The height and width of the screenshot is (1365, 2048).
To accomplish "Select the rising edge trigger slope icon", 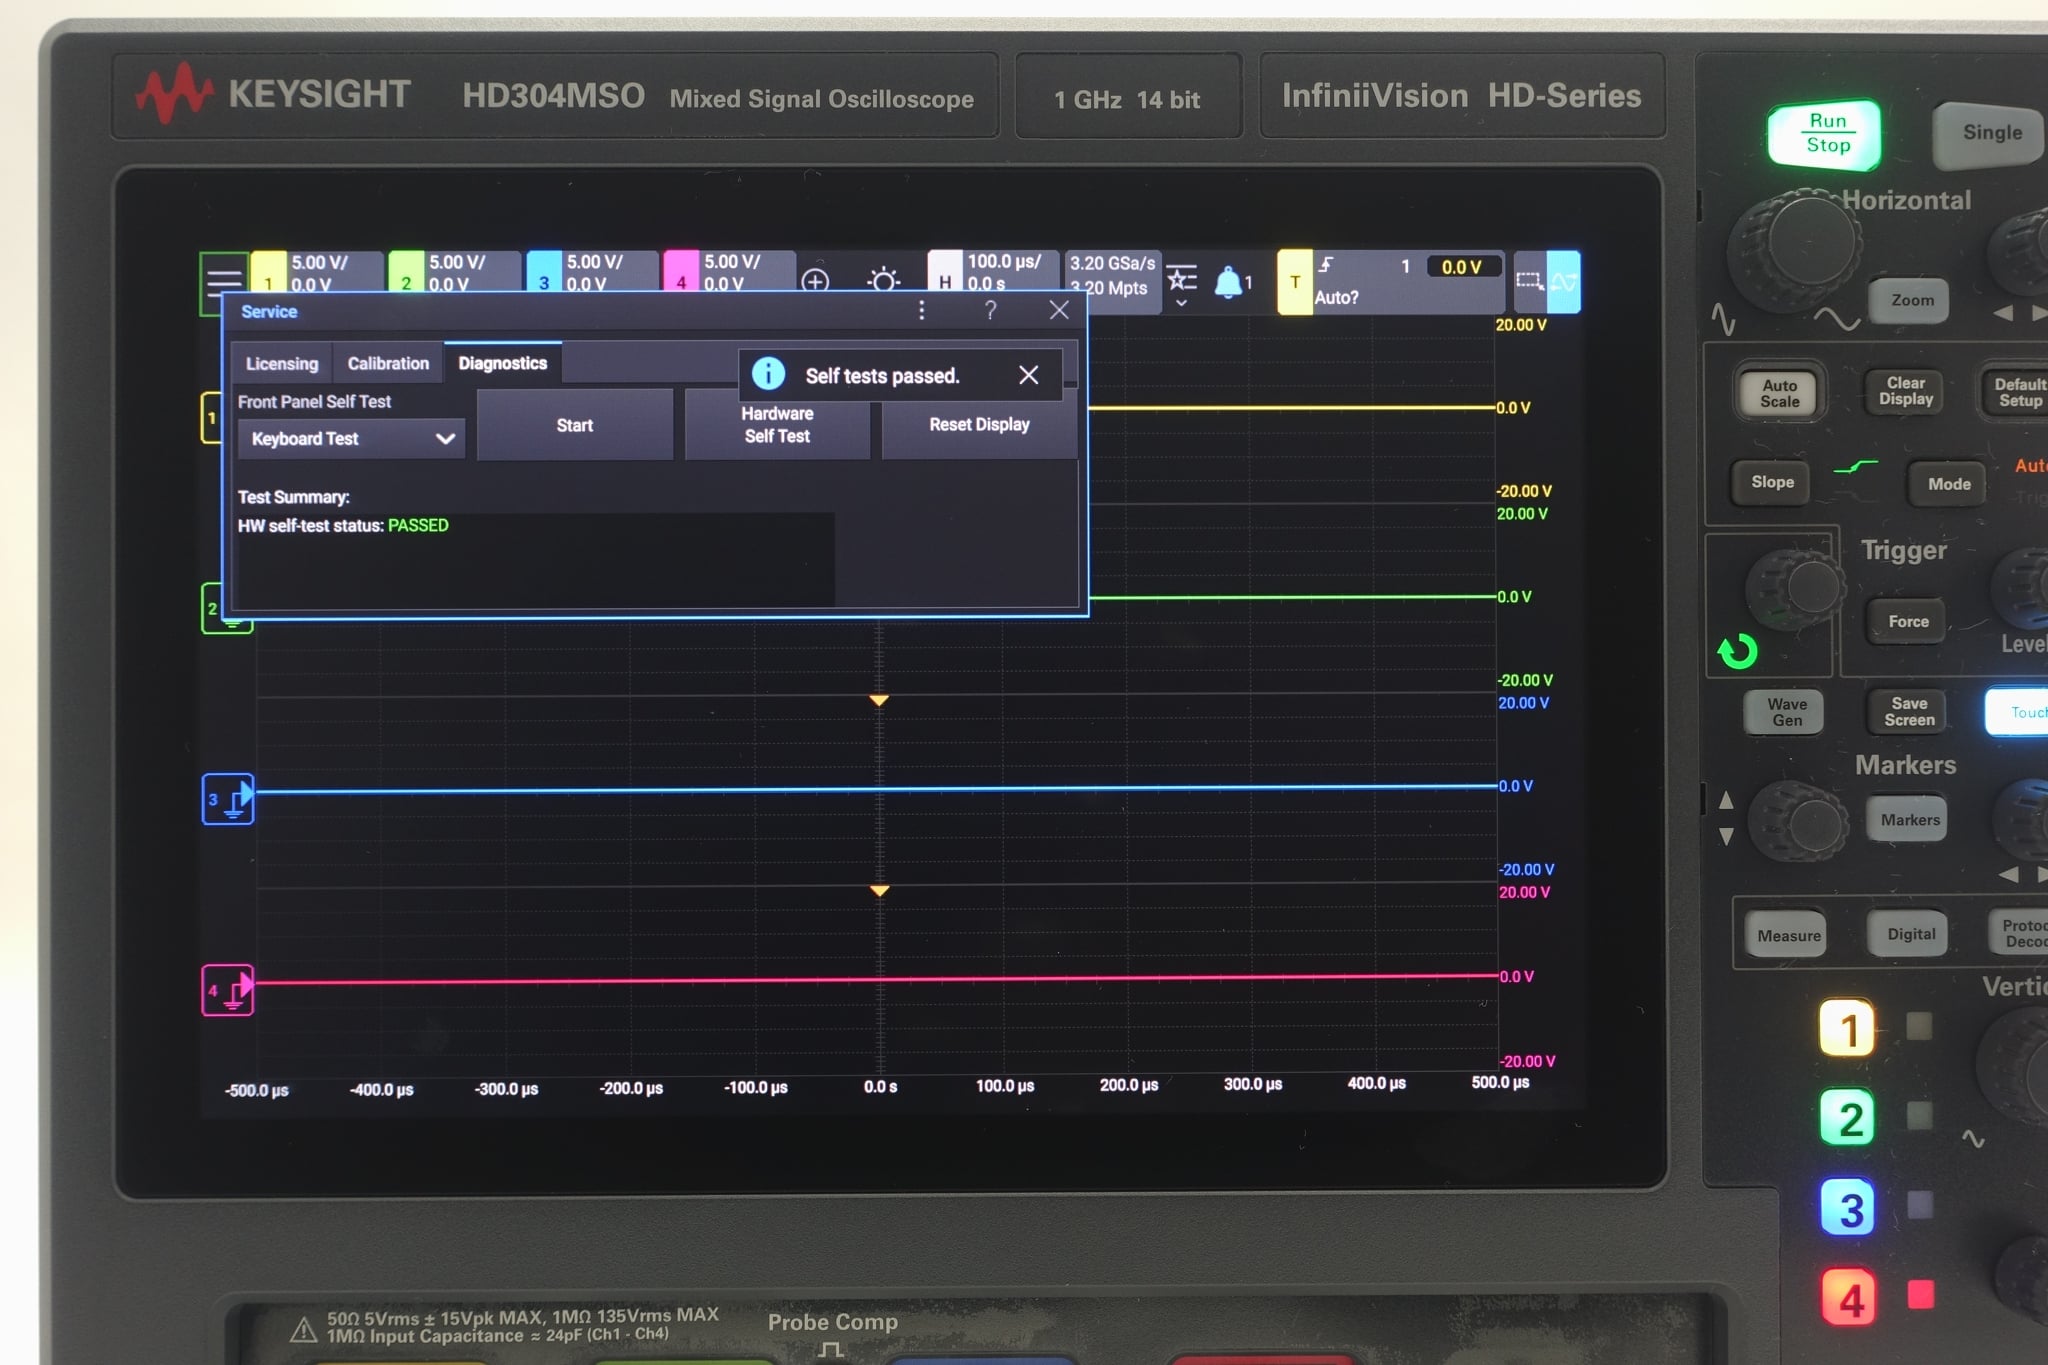I will [1326, 265].
